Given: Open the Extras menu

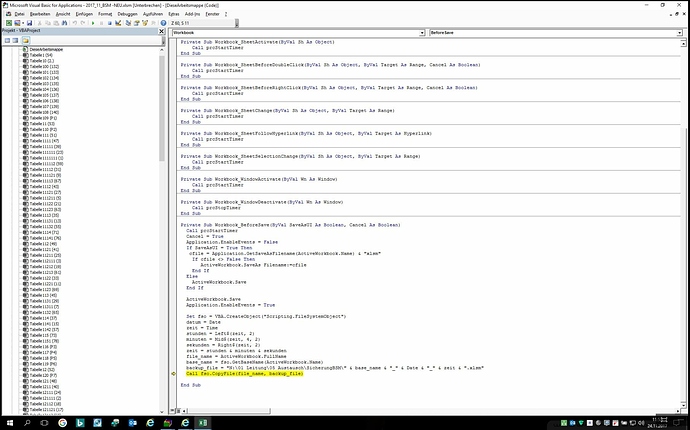Looking at the screenshot, I should 174,14.
